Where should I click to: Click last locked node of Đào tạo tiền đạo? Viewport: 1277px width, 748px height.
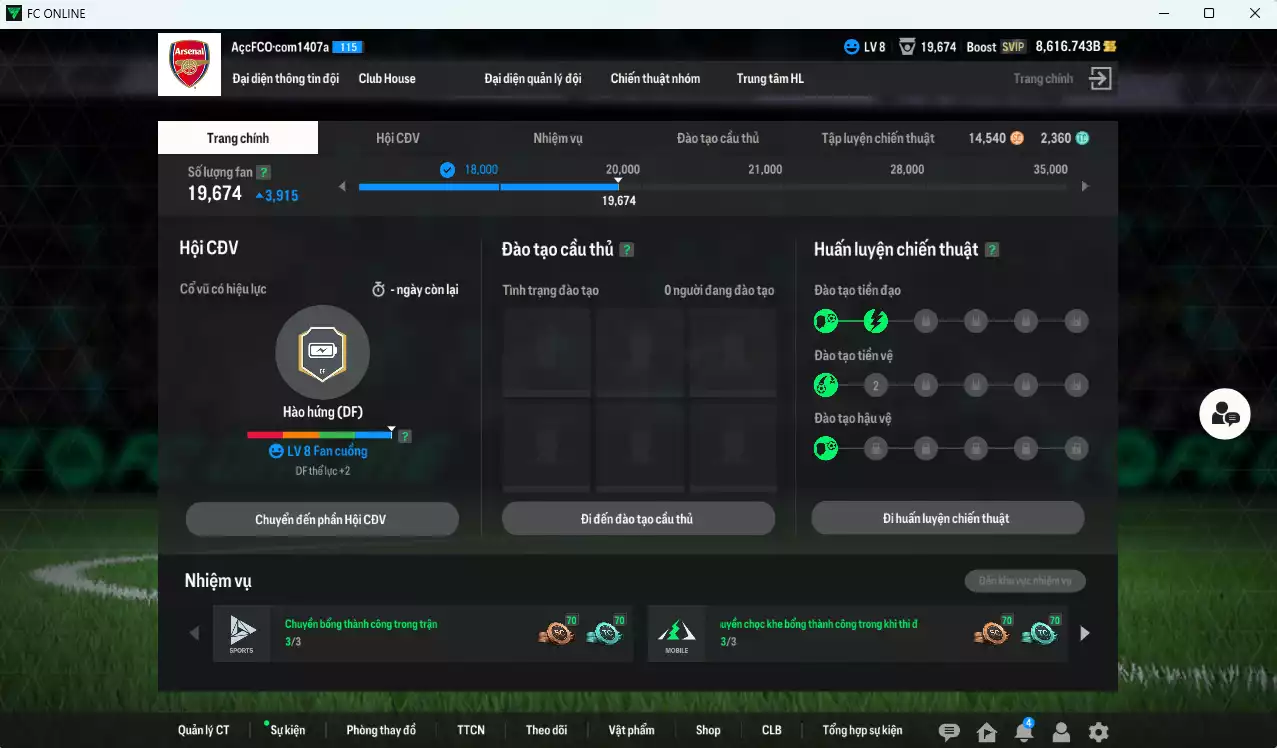[x=1076, y=321]
